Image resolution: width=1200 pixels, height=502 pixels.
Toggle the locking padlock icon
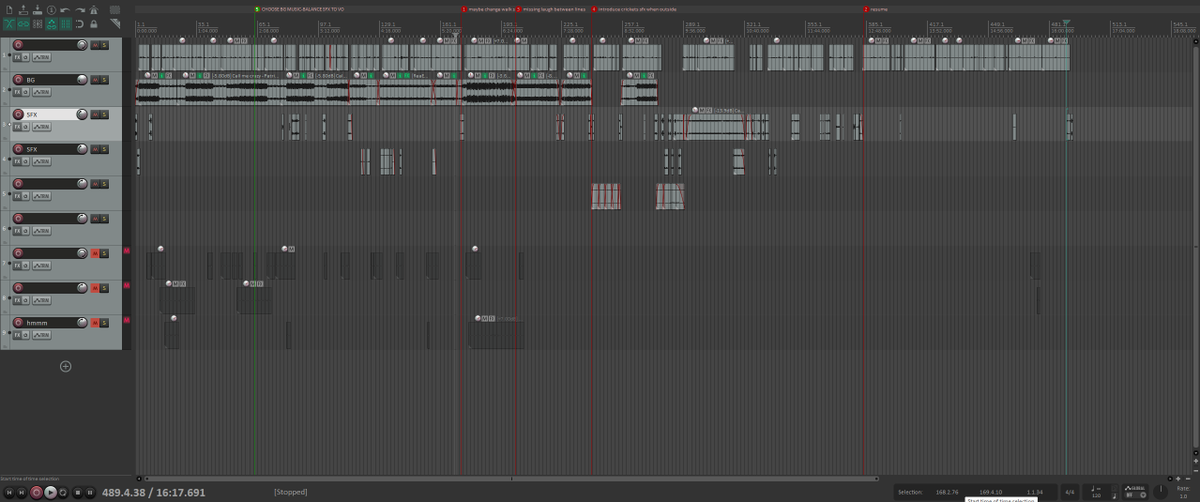coord(94,24)
